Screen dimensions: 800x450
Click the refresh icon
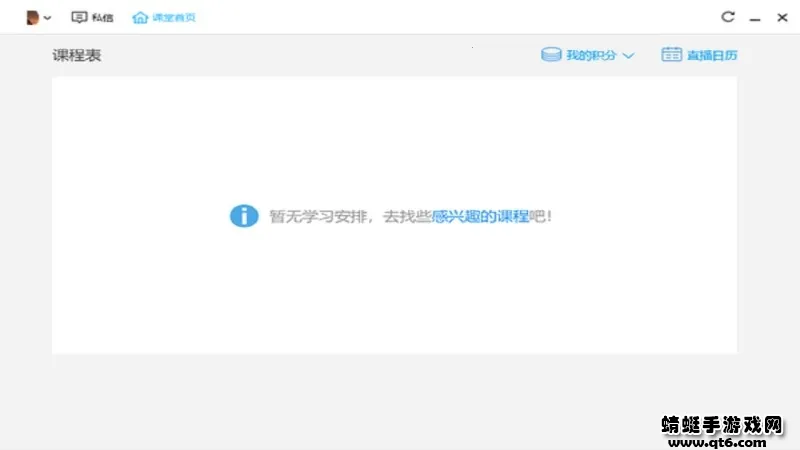click(x=728, y=17)
